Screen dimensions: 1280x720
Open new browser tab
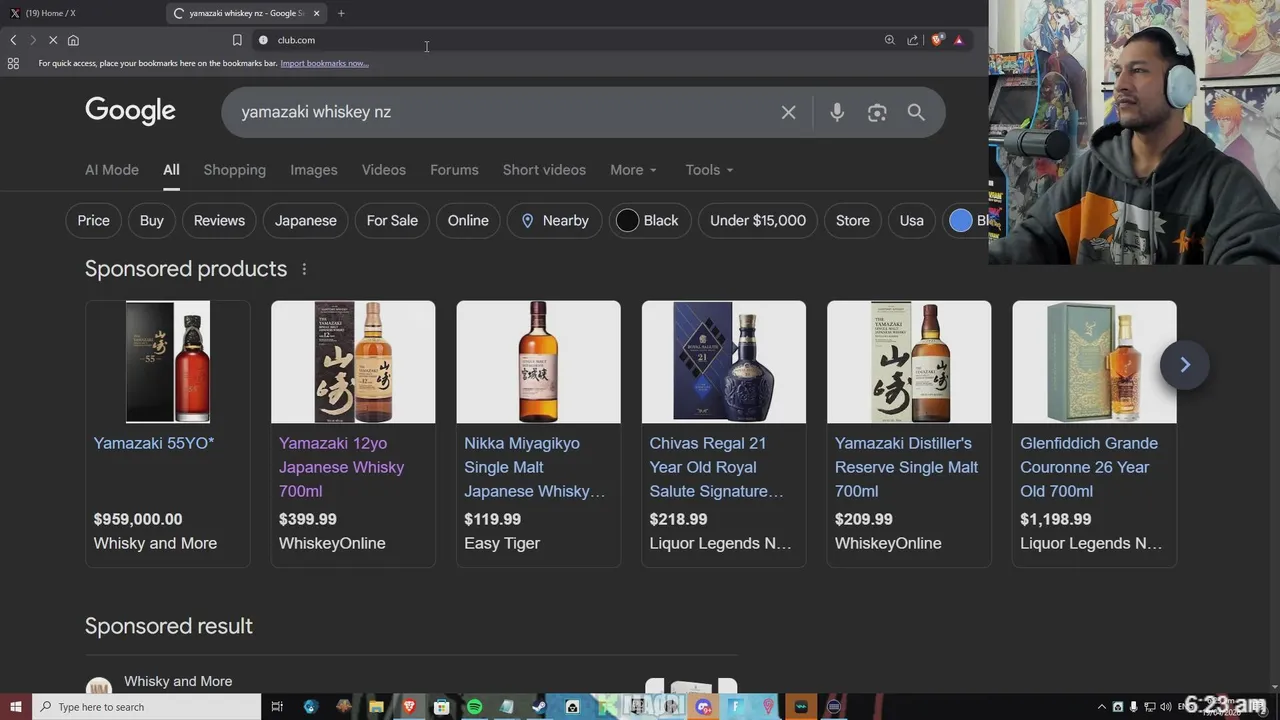pos(341,13)
